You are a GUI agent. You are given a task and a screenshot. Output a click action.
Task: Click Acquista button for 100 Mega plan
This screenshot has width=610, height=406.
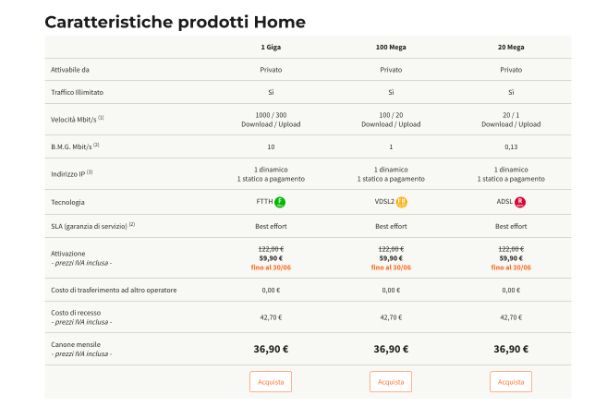pos(391,382)
